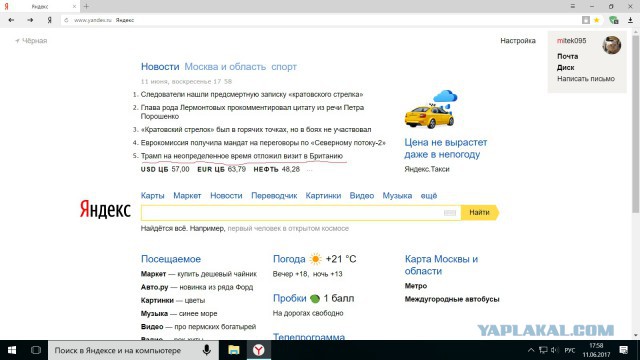Open the browser menu hamburger icon

[573, 6]
